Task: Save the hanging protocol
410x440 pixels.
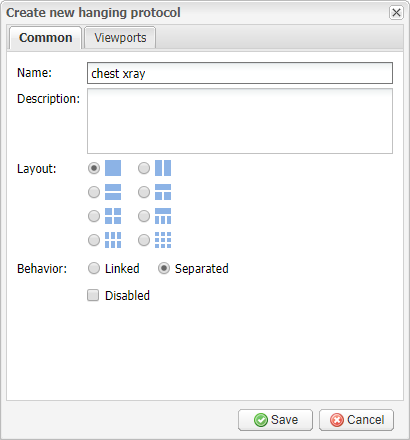Action: [275, 420]
